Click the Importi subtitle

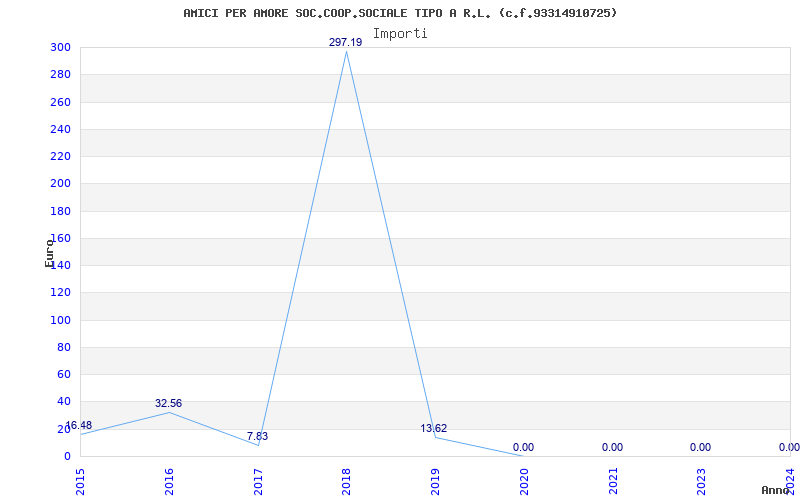(x=400, y=34)
